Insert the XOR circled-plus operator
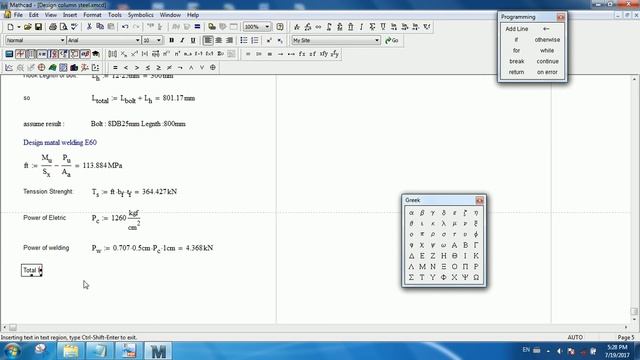This screenshot has height=360, width=640. pos(213,67)
